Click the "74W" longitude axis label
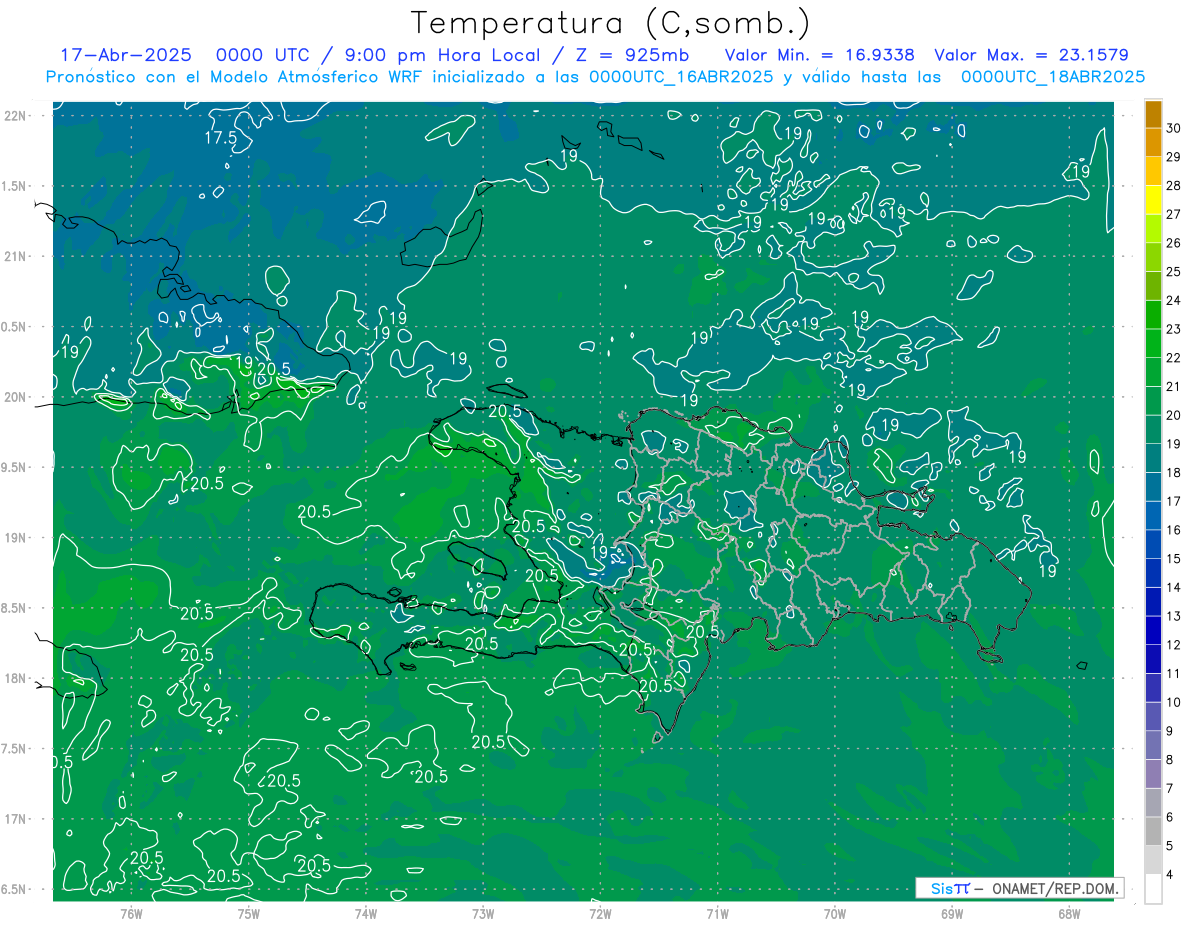The image size is (1200, 927). pyautogui.click(x=366, y=913)
